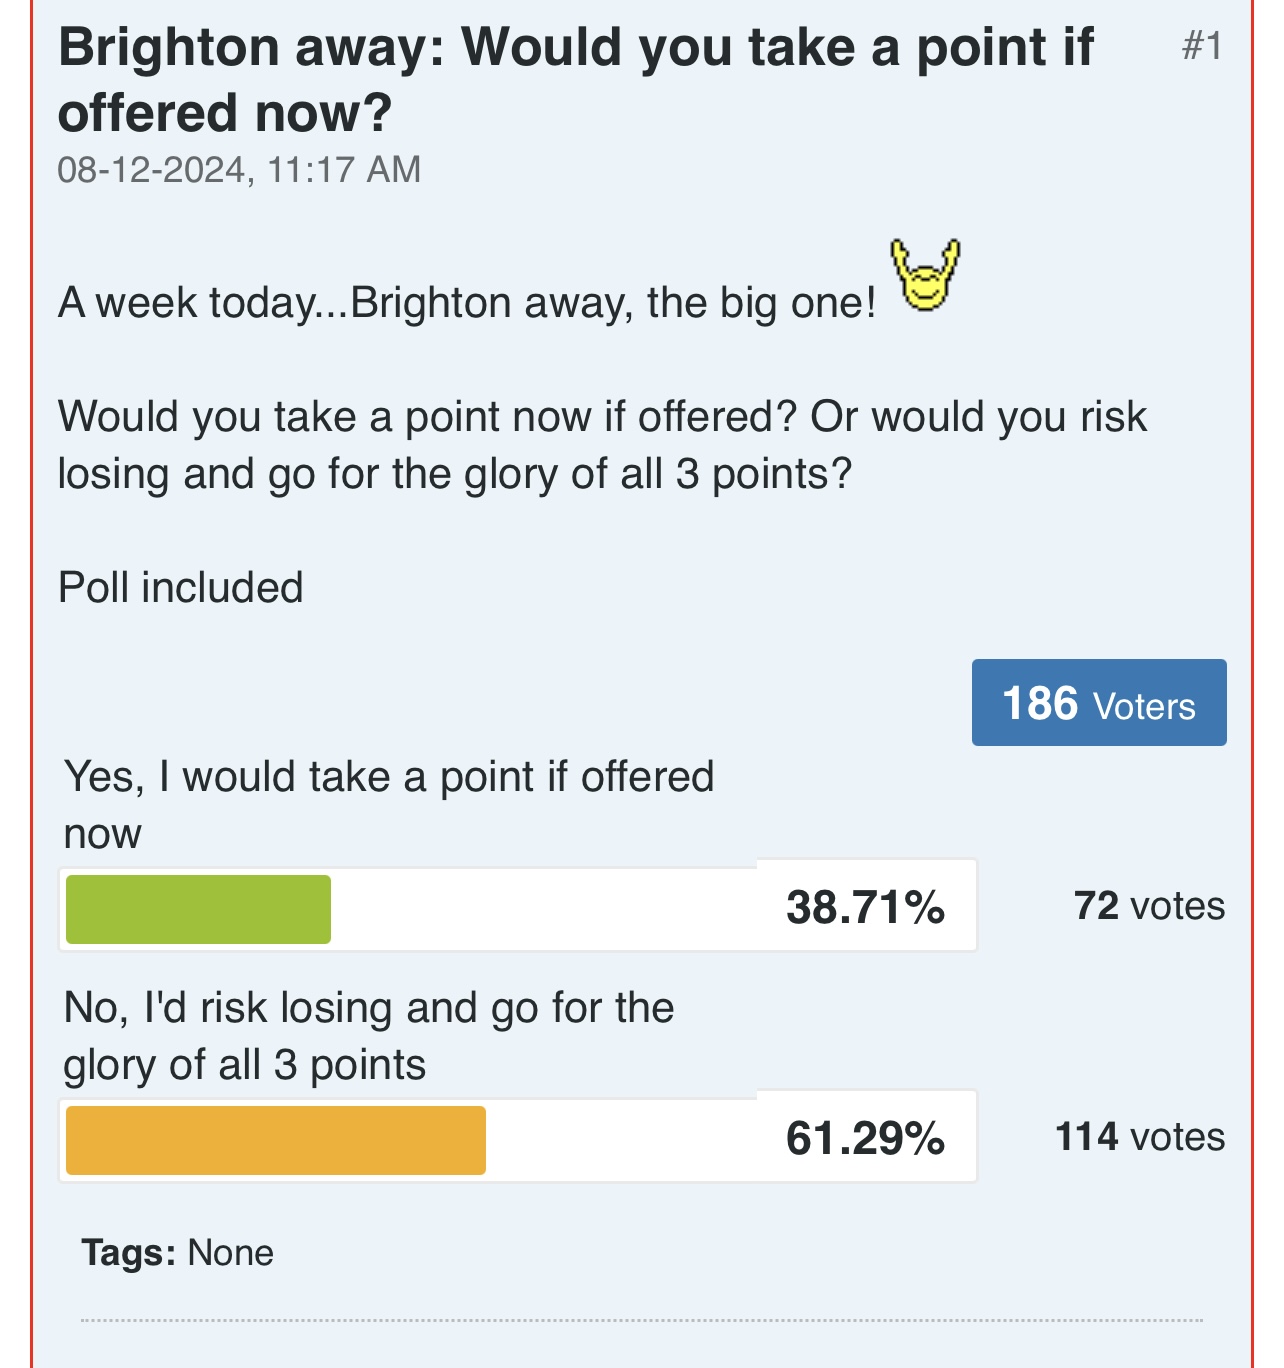Viewport: 1284px width, 1368px height.
Task: Click the empty track of the Yes bar
Action: pyautogui.click(x=544, y=909)
